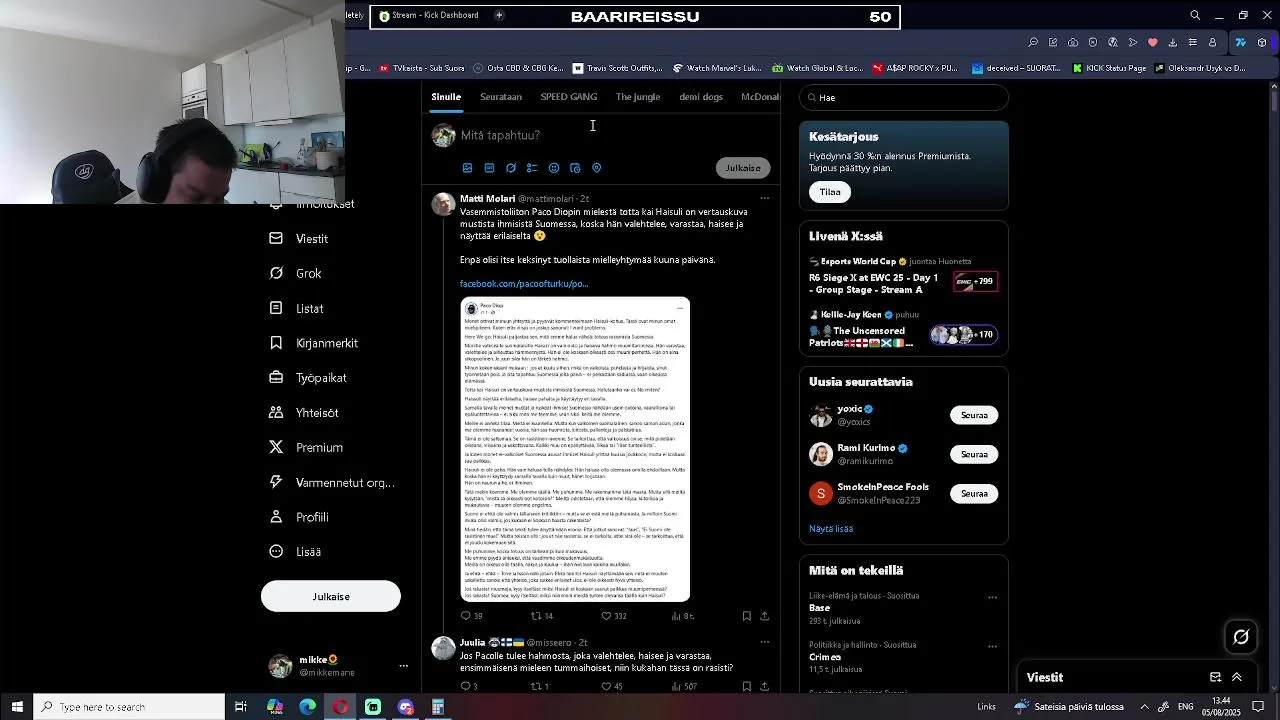This screenshot has width=1280, height=720.
Task: Open options for Base trend
Action: pyautogui.click(x=993, y=597)
